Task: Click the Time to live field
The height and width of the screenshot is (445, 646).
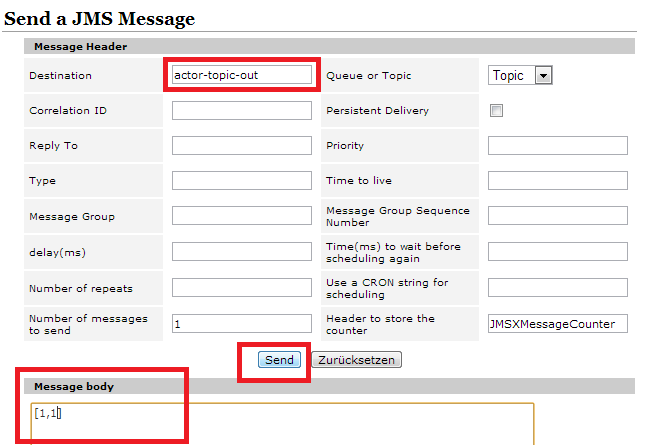Action: (557, 181)
